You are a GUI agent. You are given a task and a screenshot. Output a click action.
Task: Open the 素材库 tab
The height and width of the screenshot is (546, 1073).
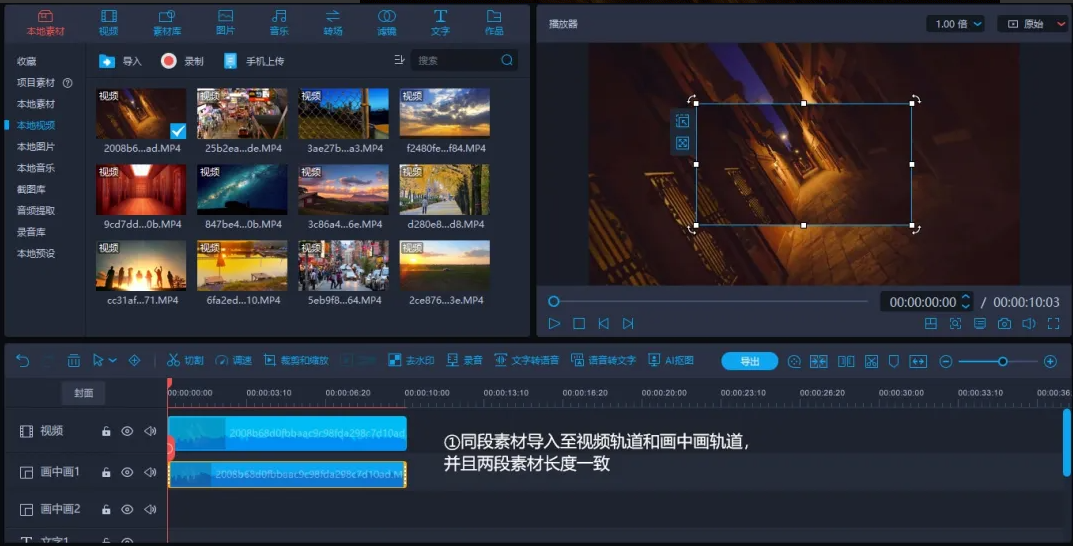point(167,23)
